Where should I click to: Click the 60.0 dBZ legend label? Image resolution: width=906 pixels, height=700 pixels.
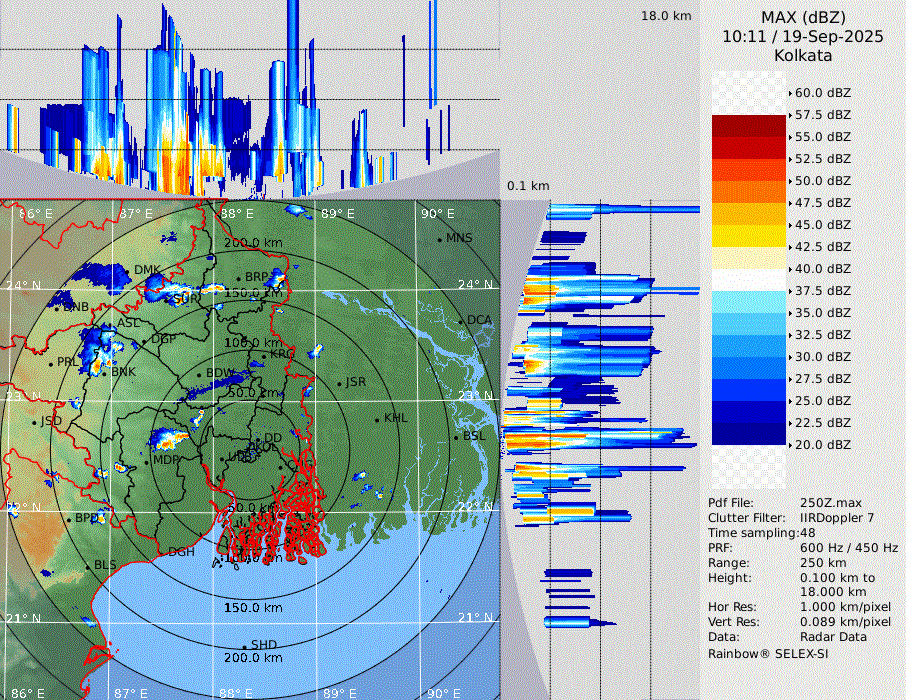pos(822,93)
